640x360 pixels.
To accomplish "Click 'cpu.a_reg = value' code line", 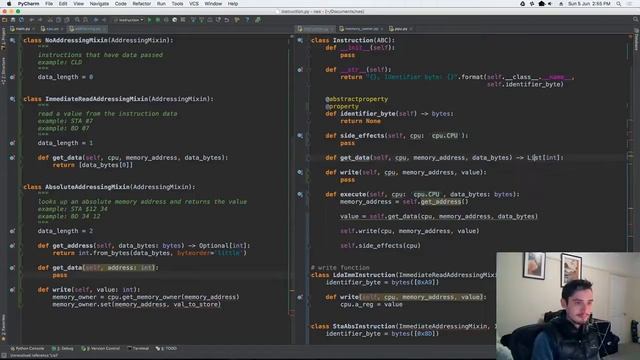I will coord(371,304).
